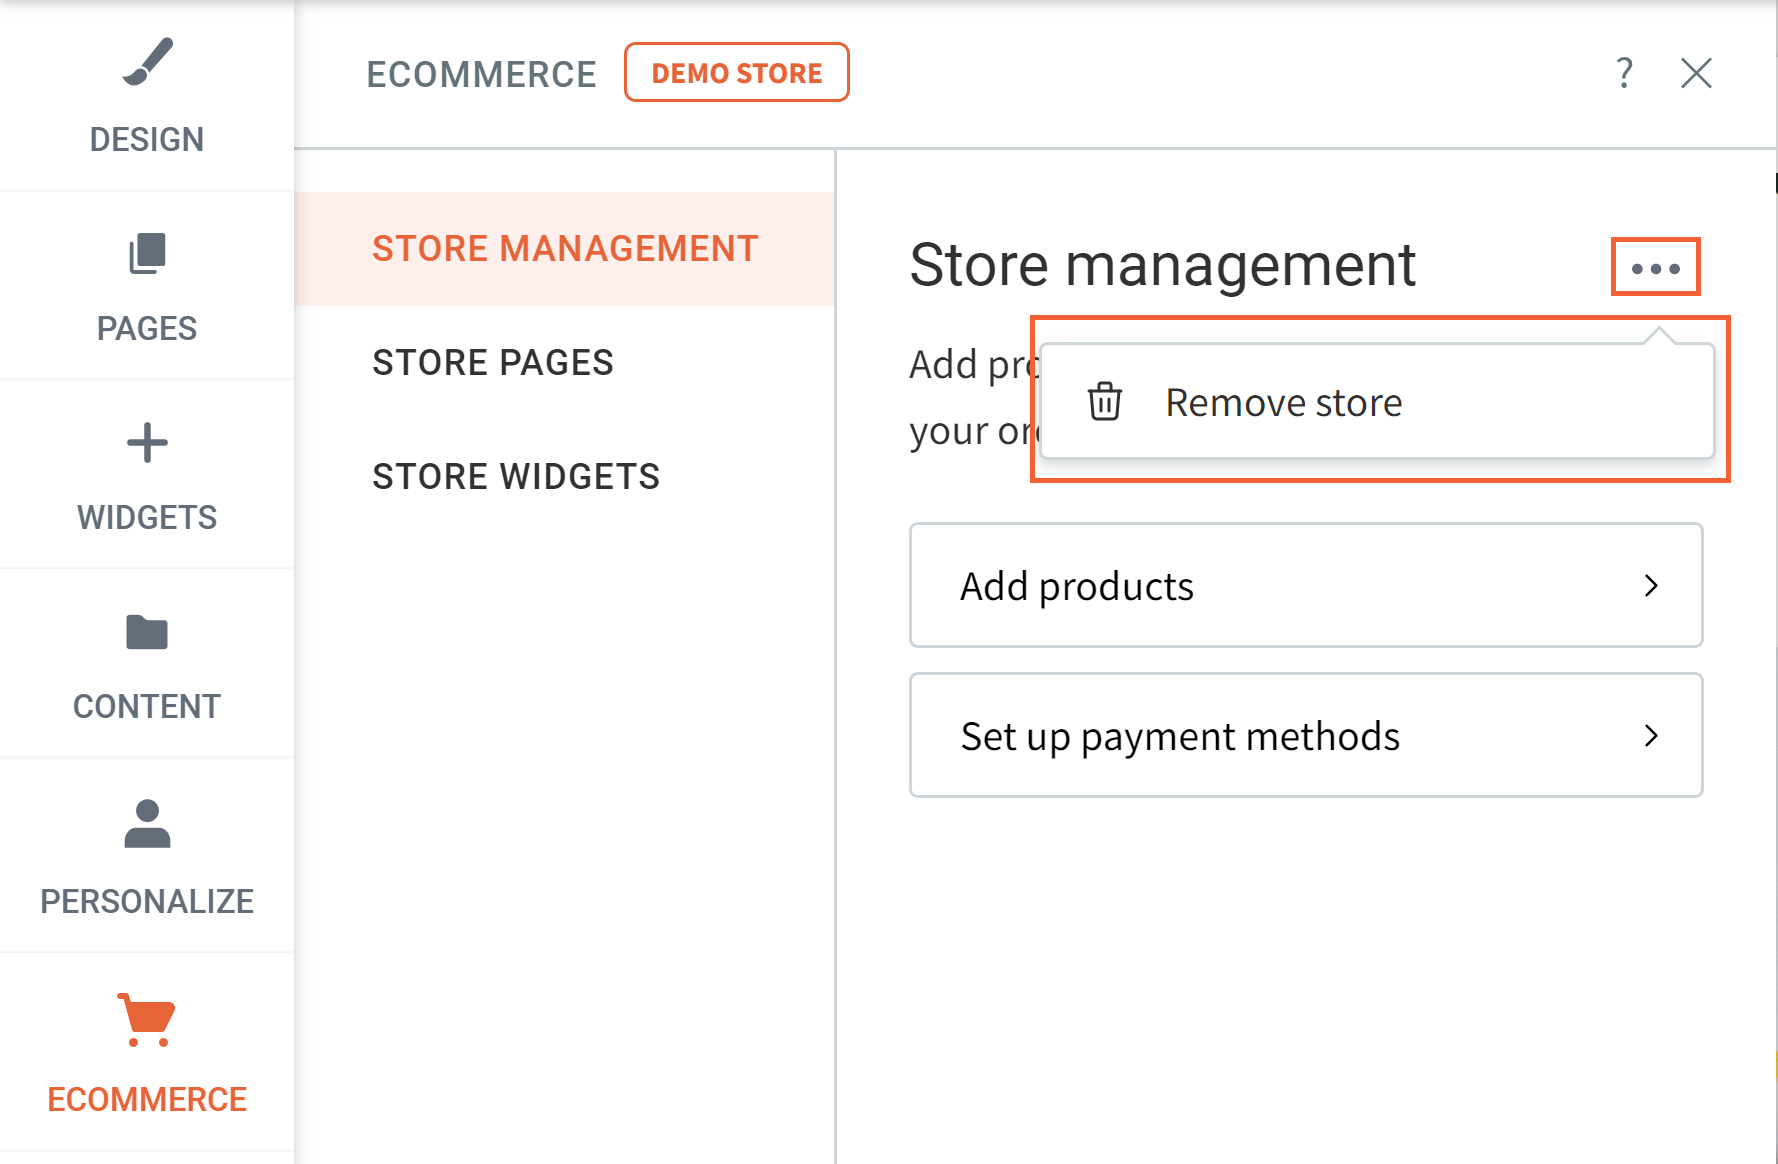Open the Pages panel icon
Viewport: 1778px width, 1164px height.
click(x=147, y=254)
